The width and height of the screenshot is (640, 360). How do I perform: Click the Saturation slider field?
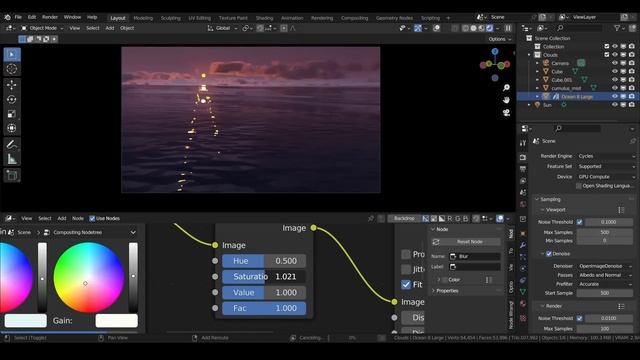coord(264,277)
